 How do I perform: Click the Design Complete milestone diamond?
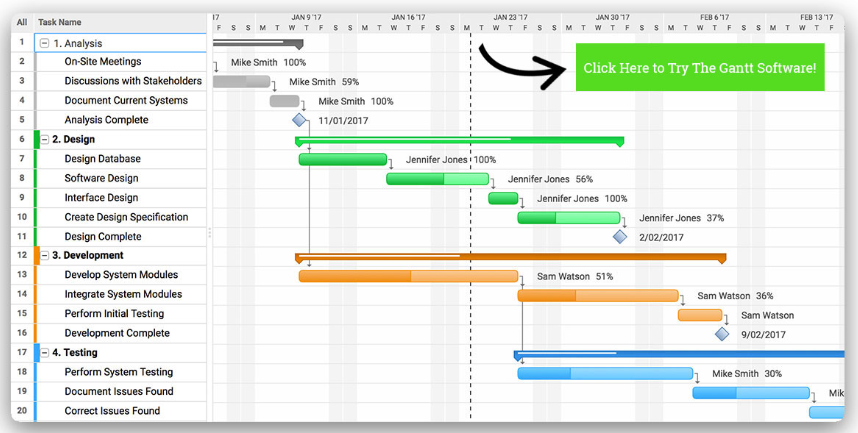(620, 237)
